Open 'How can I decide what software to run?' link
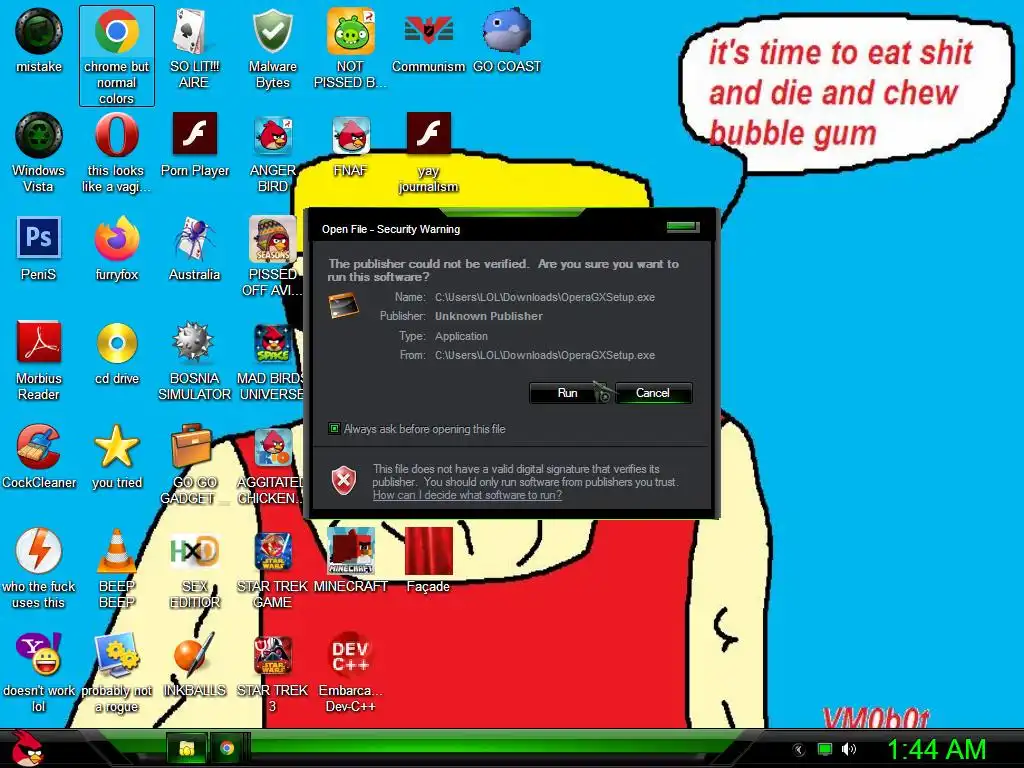The width and height of the screenshot is (1024, 768). 467,495
